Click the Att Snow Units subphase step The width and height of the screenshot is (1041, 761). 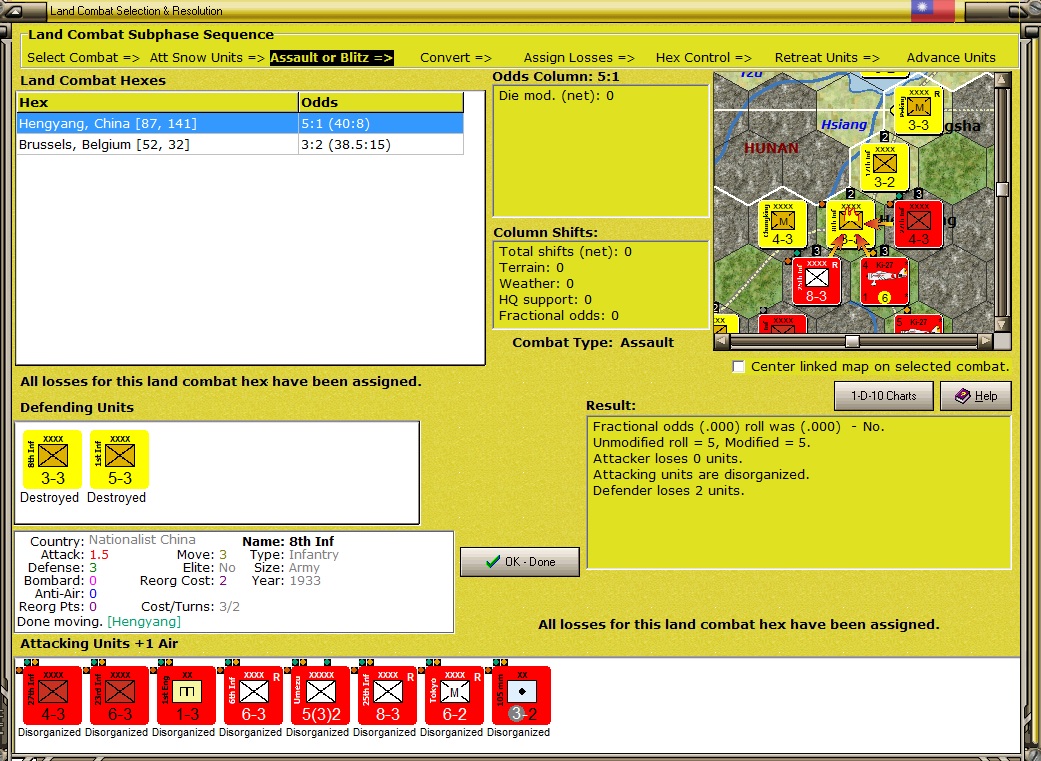(x=207, y=58)
